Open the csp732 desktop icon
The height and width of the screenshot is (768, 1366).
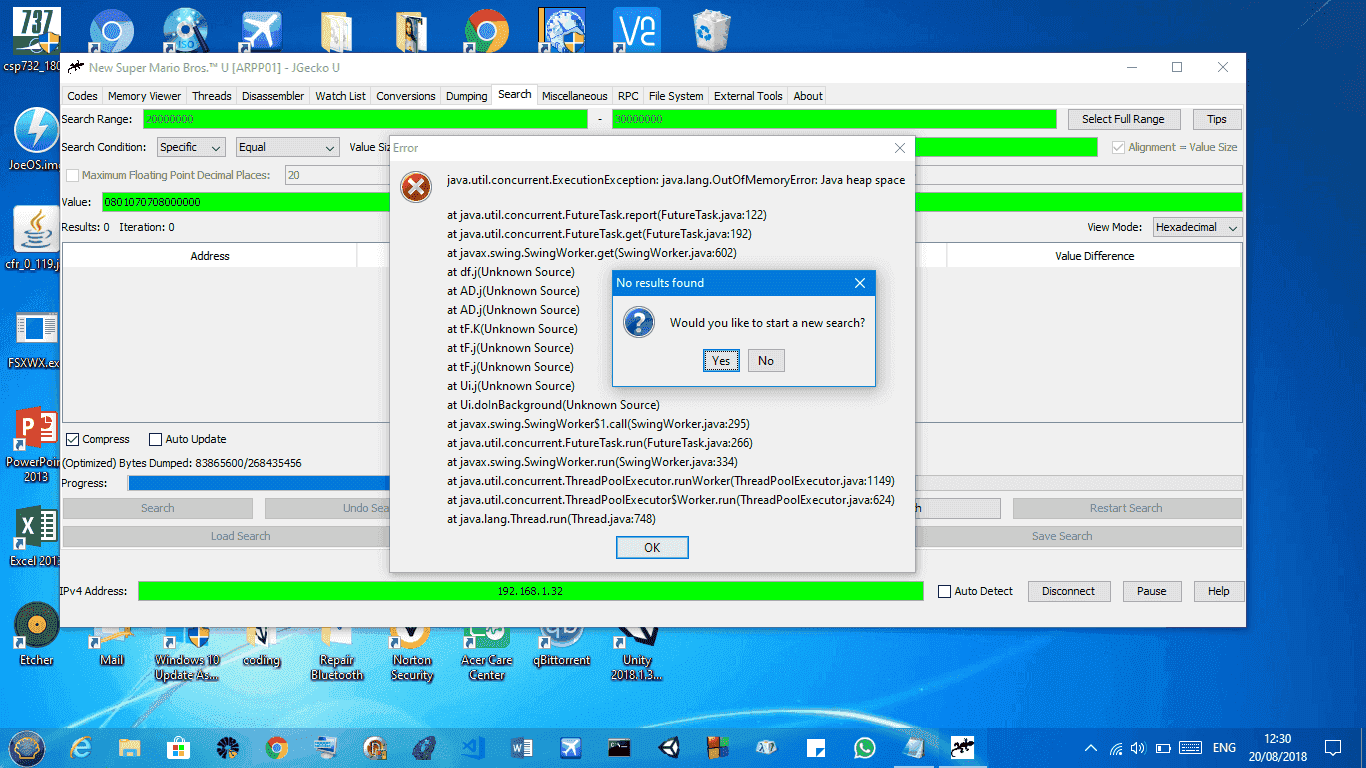pos(36,40)
